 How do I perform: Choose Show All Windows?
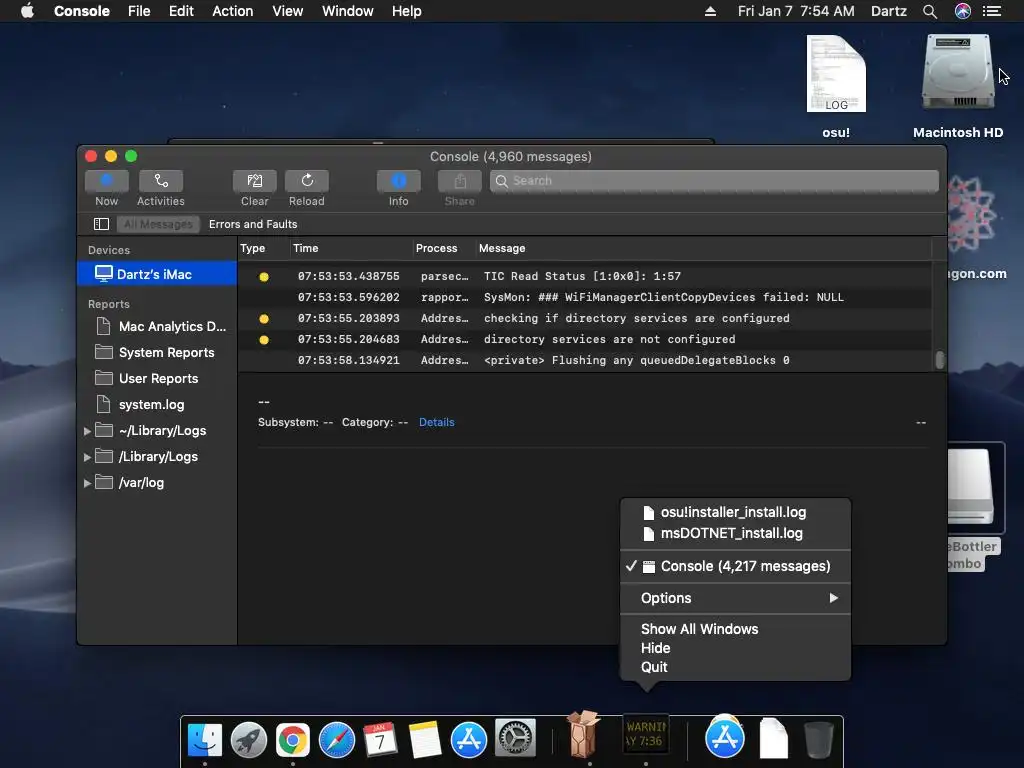coord(735,629)
